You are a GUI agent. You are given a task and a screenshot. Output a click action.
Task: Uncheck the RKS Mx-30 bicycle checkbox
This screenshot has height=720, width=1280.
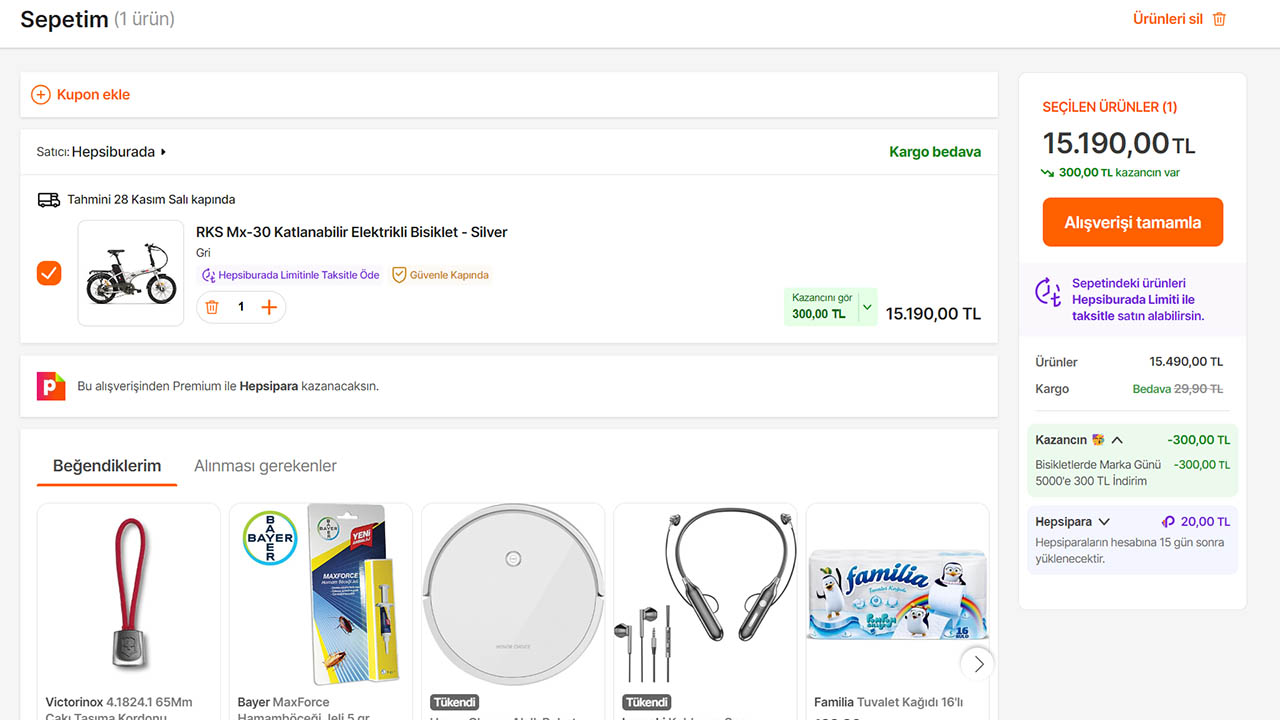pos(49,273)
